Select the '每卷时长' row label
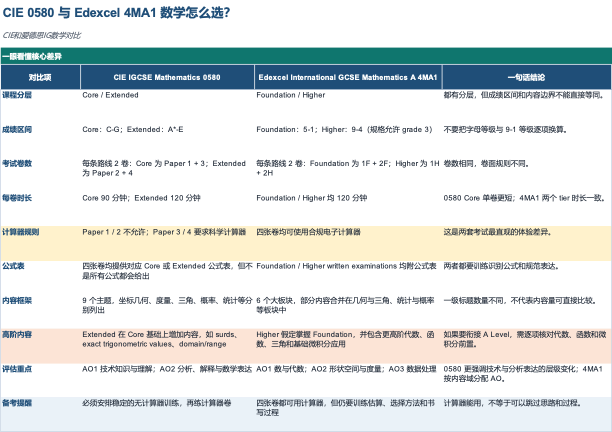The width and height of the screenshot is (612, 432). [17, 198]
